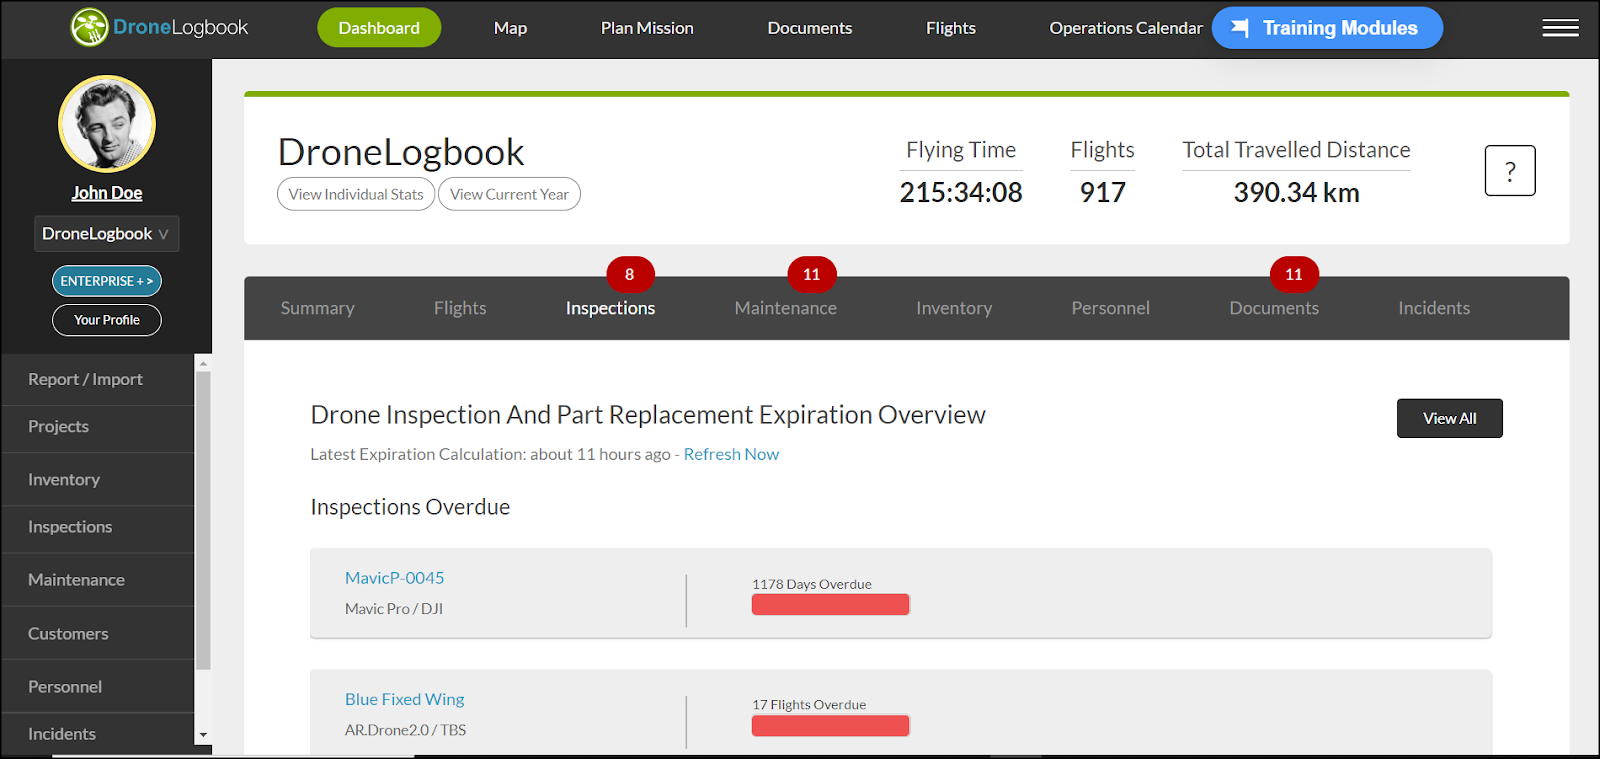Click View Individual Stats button
Image resolution: width=1600 pixels, height=759 pixels.
(356, 194)
